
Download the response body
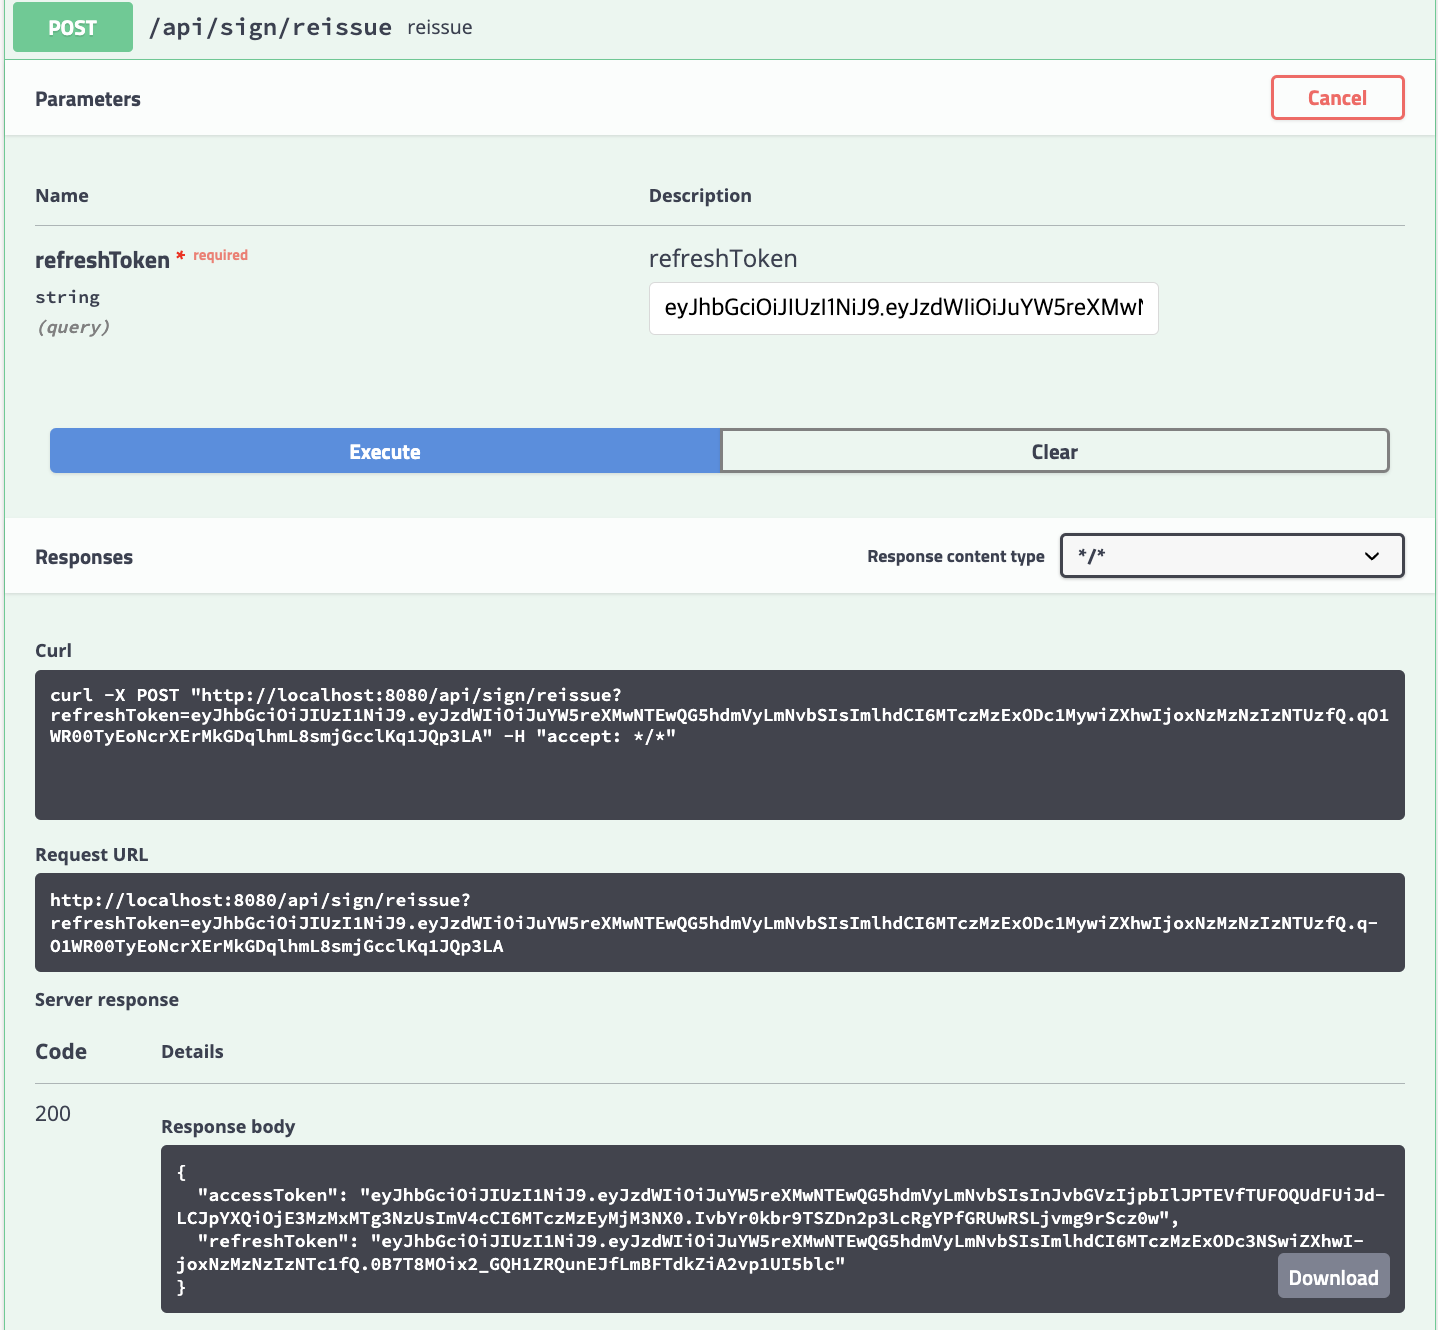(1333, 1277)
